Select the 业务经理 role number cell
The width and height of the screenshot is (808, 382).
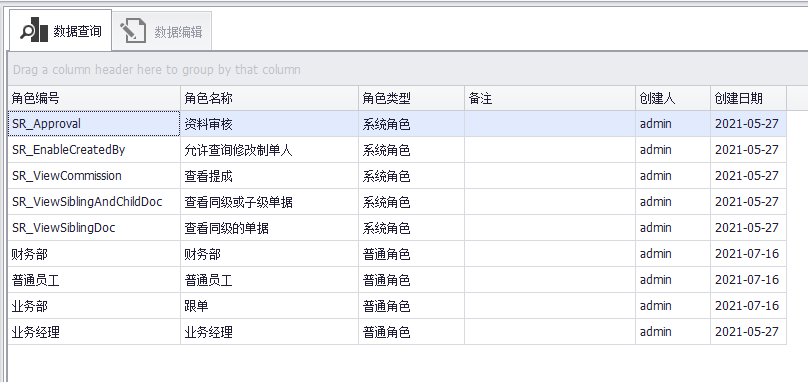point(94,331)
